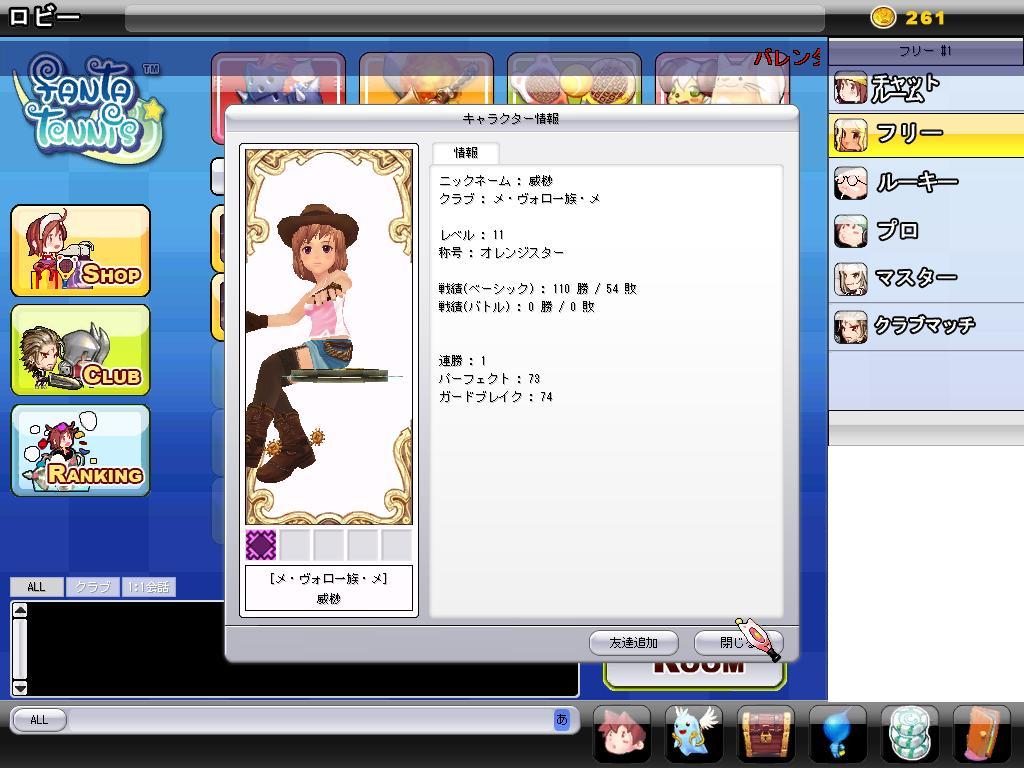Click the stacked coins icon
This screenshot has height=768, width=1024.
click(910, 732)
